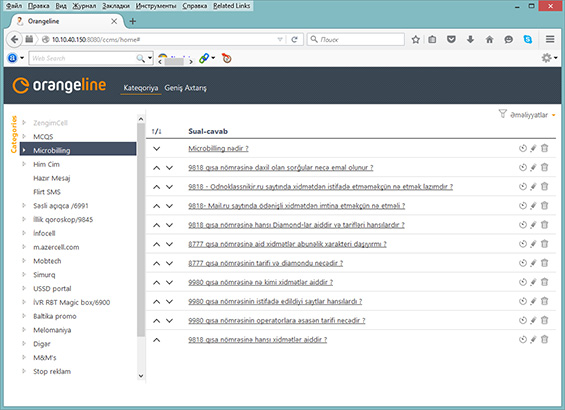
Task: Open the Файл menu
Action: (14, 6)
